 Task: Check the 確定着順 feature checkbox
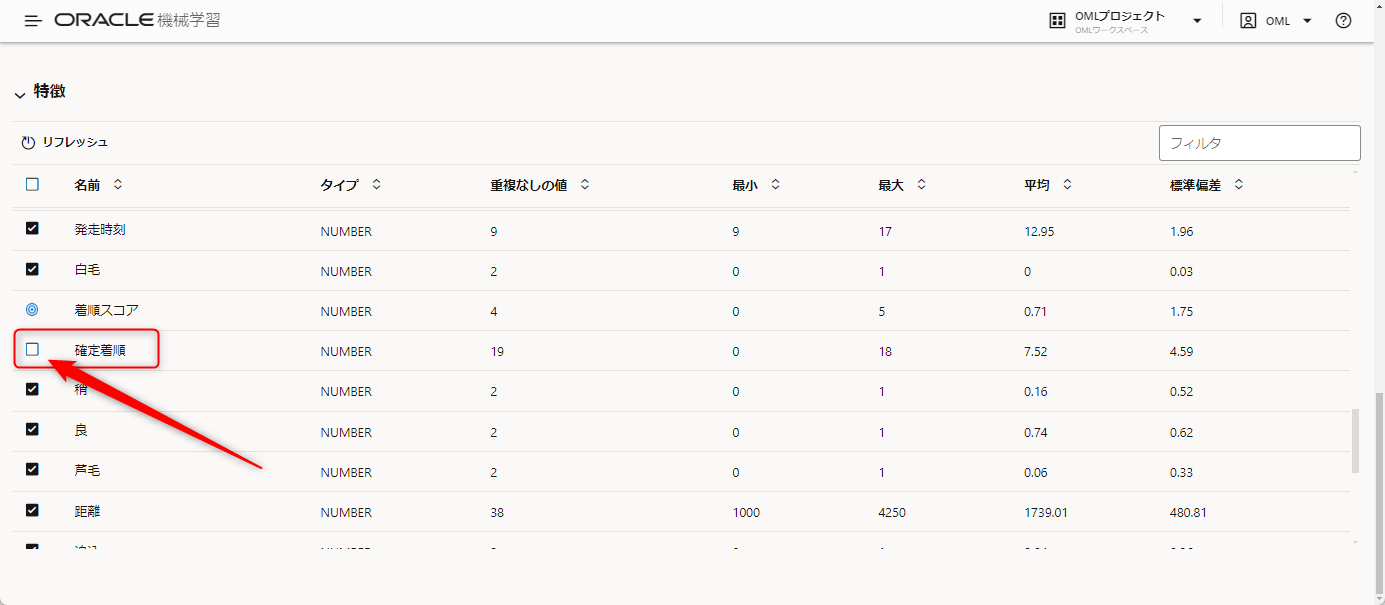pyautogui.click(x=32, y=349)
